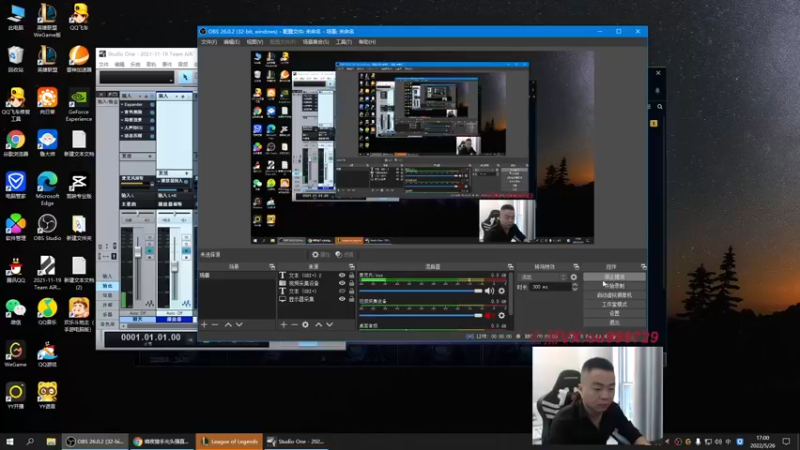This screenshot has width=800, height=450.
Task: Add a new scene with the plus icon in Scenes panel
Action: pos(204,324)
